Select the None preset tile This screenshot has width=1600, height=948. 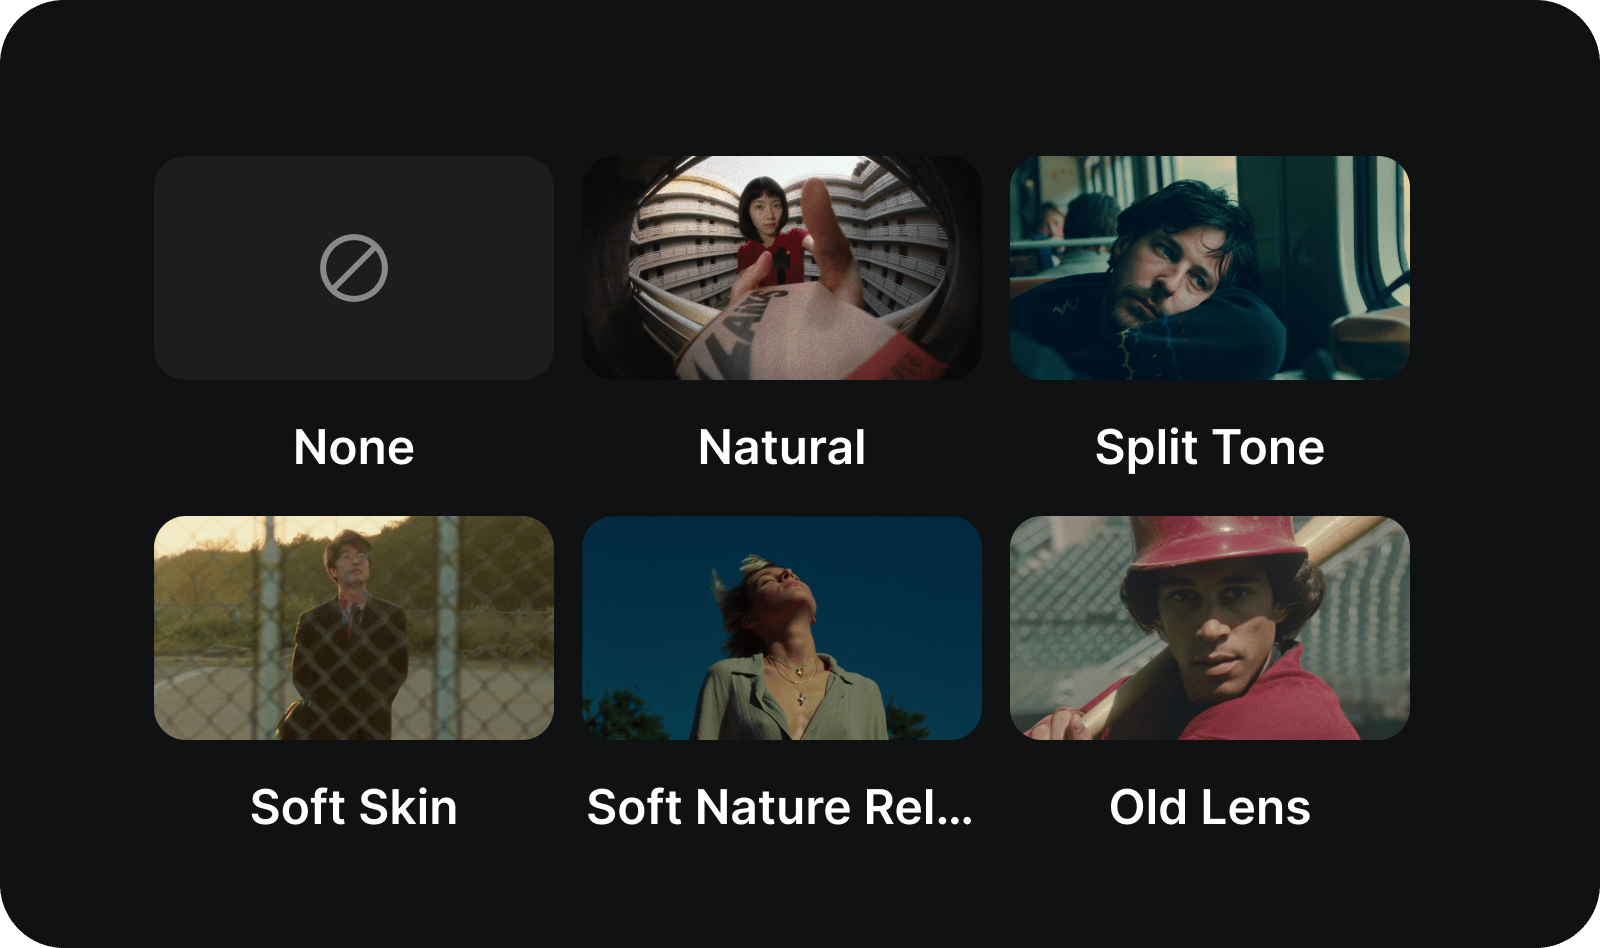(x=354, y=268)
